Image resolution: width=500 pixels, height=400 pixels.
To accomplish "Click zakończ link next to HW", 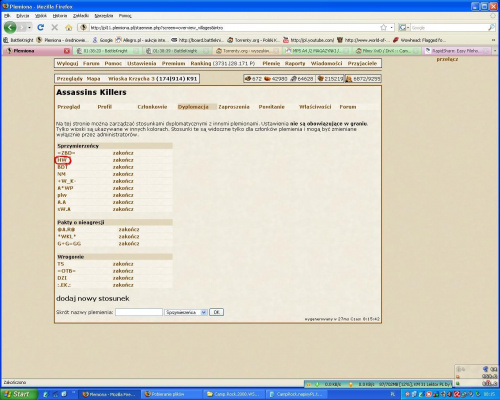I will click(x=123, y=160).
